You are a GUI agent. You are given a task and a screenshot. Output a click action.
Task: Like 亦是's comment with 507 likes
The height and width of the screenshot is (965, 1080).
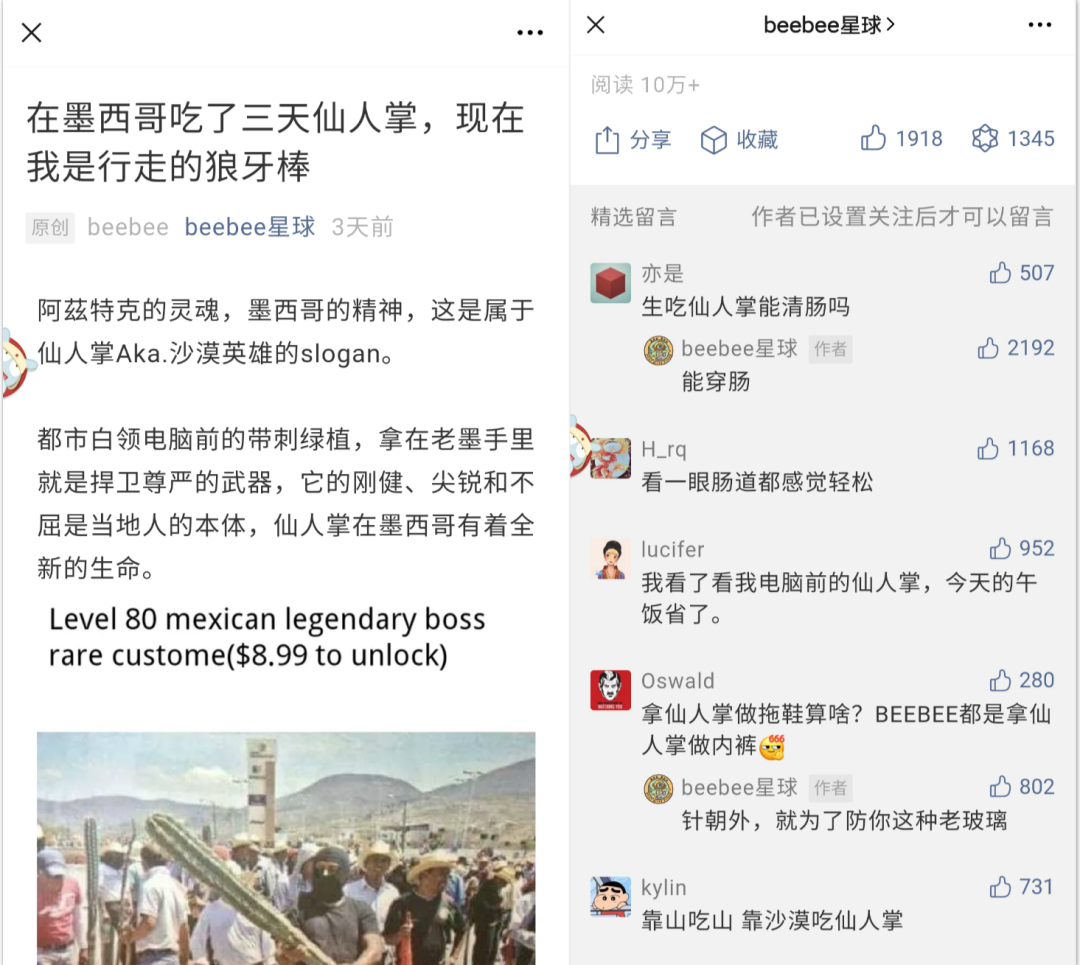coord(1000,273)
